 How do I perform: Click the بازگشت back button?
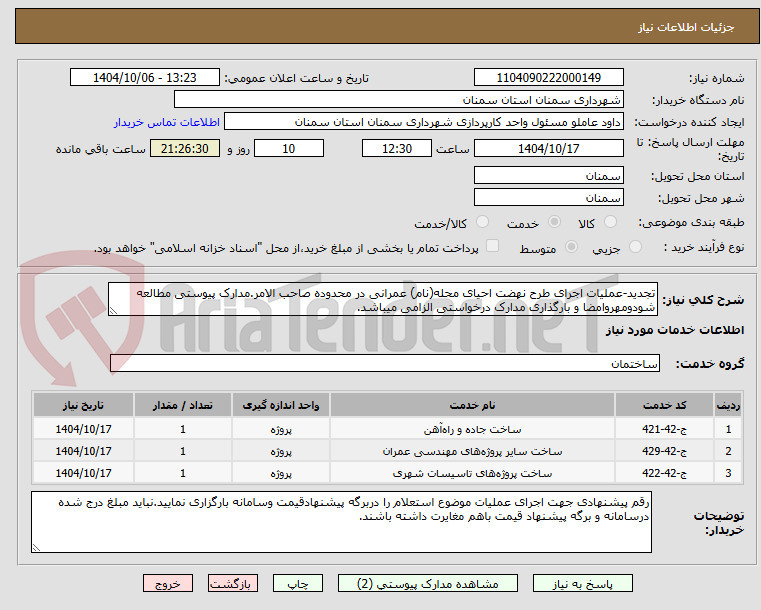232,583
